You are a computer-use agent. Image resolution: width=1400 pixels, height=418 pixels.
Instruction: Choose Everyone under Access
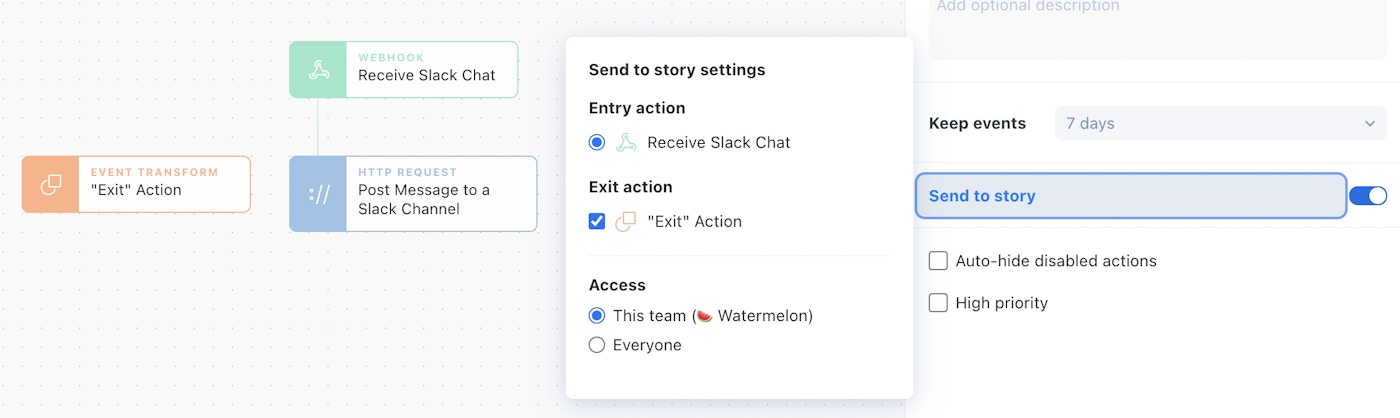pos(597,345)
